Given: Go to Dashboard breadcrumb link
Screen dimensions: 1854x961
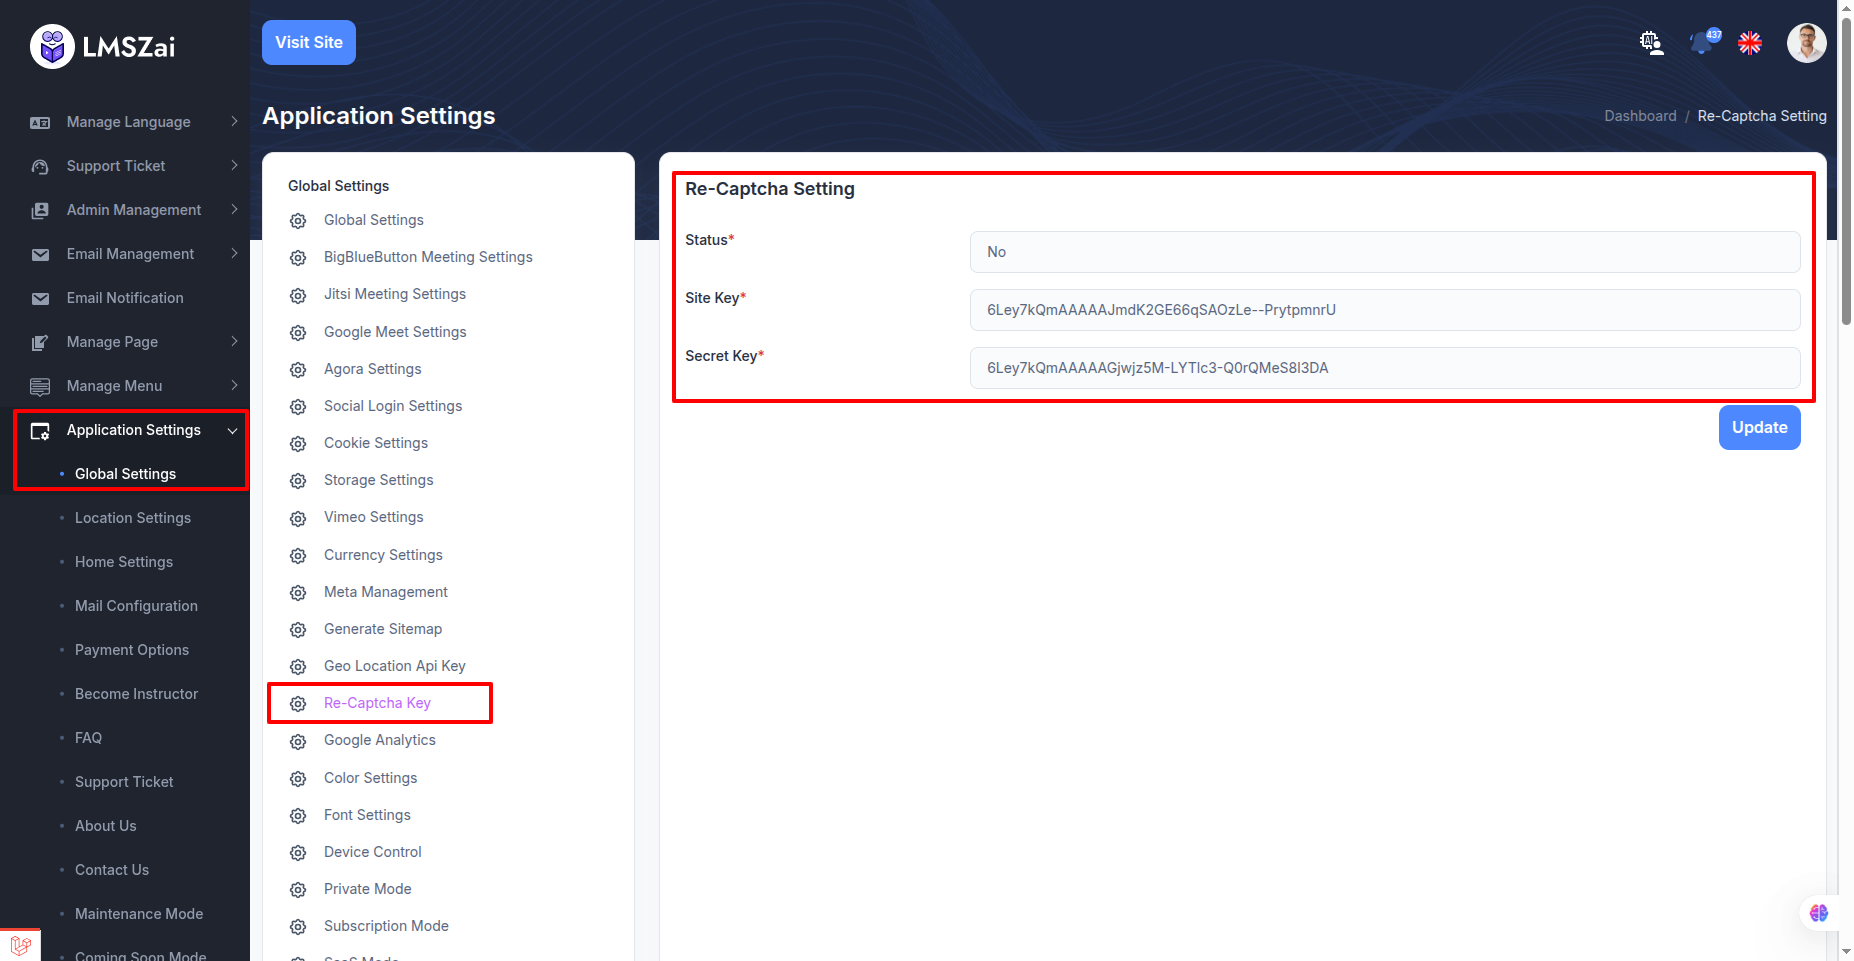Looking at the screenshot, I should point(1640,116).
